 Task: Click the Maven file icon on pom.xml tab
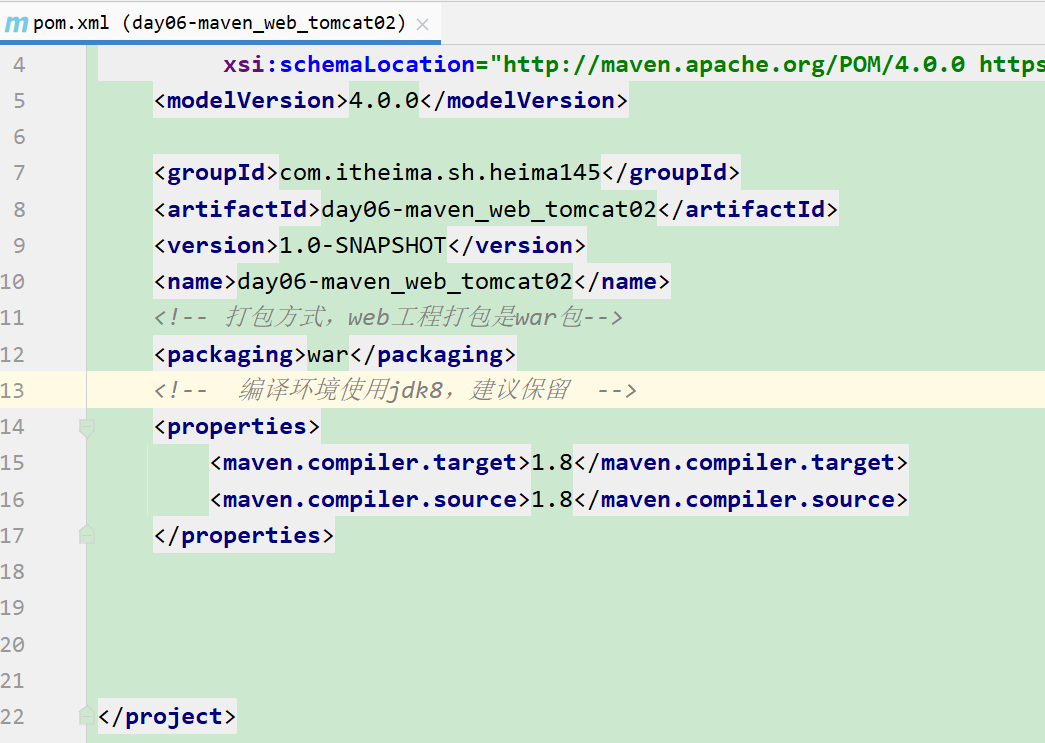pos(16,23)
